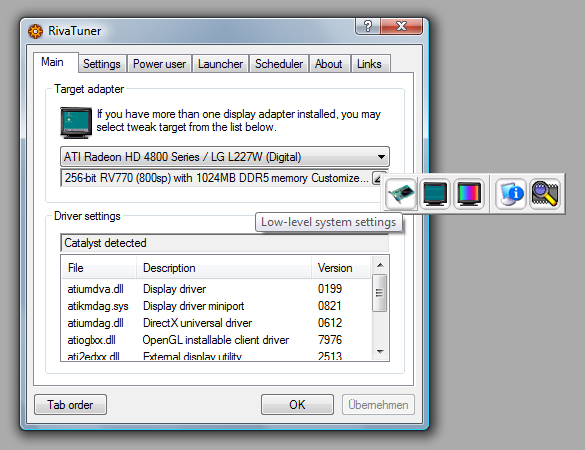Image resolution: width=585 pixels, height=450 pixels.
Task: Click version 0821 cell
Action: 330,306
